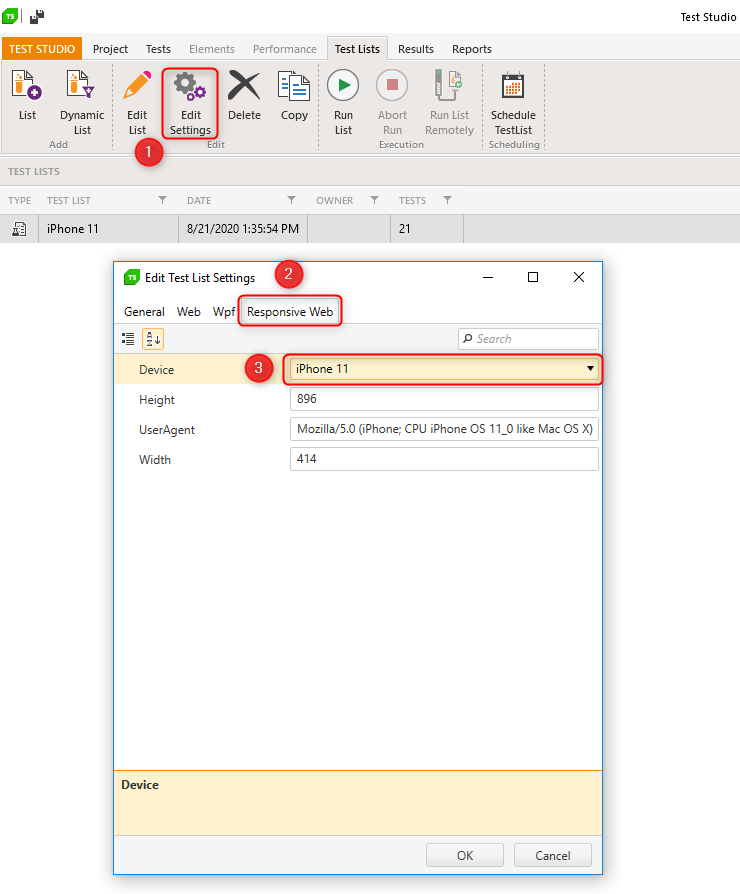
Task: Delete the selected test list
Action: tap(244, 96)
